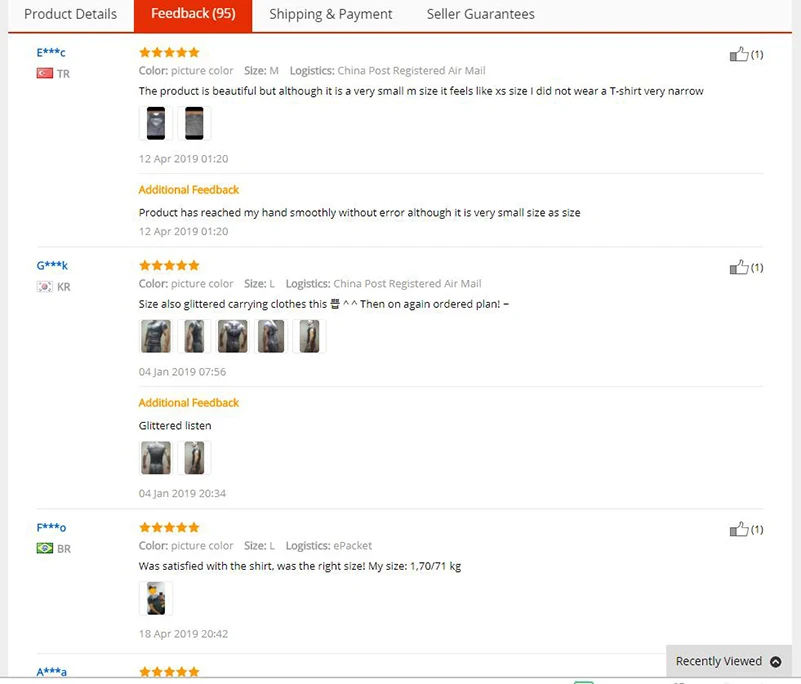The width and height of the screenshot is (801, 684).
Task: Like E***c's review with thumbs-up icon
Action: click(739, 54)
